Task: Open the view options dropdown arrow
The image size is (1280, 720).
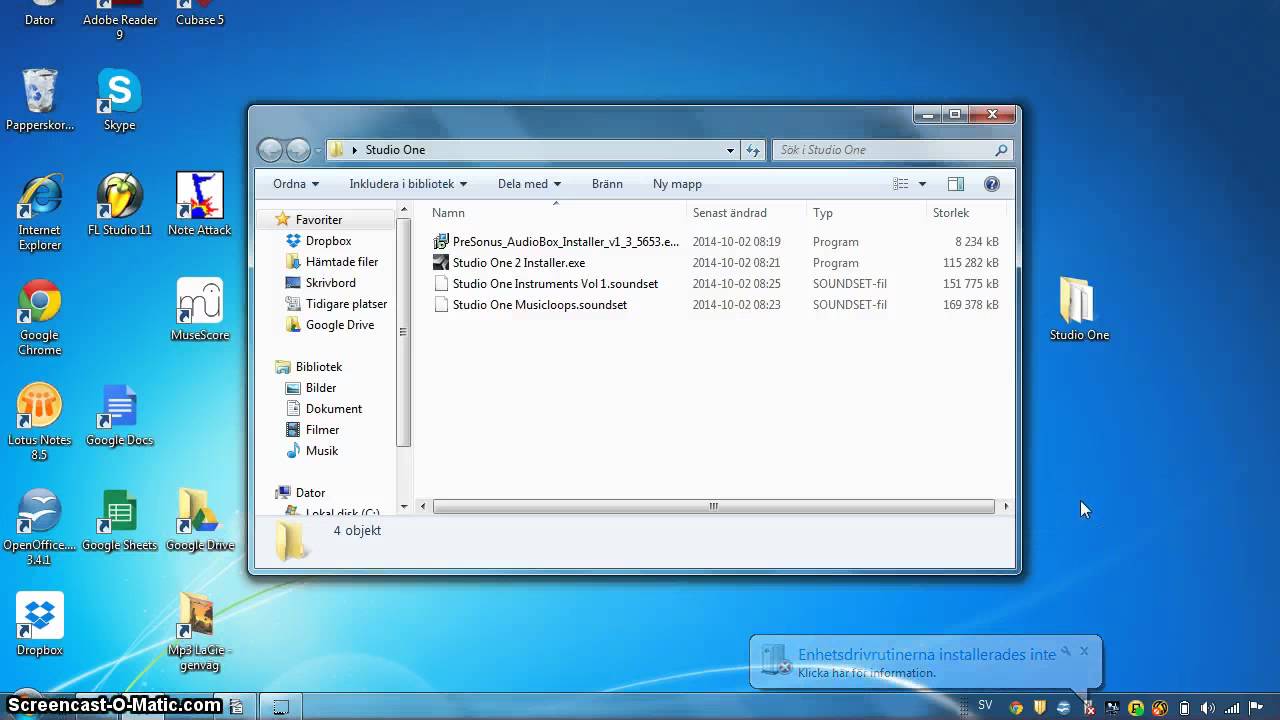Action: click(x=922, y=184)
